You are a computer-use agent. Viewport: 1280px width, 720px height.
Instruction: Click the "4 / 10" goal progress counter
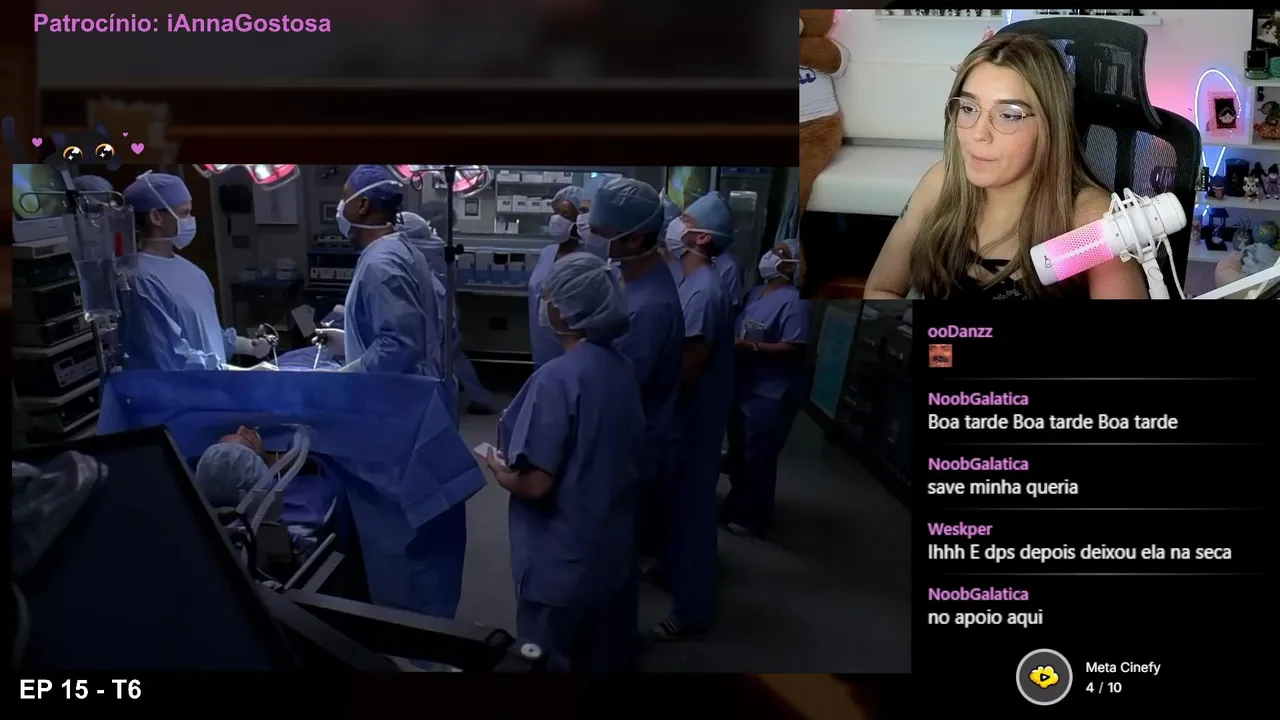point(1103,688)
